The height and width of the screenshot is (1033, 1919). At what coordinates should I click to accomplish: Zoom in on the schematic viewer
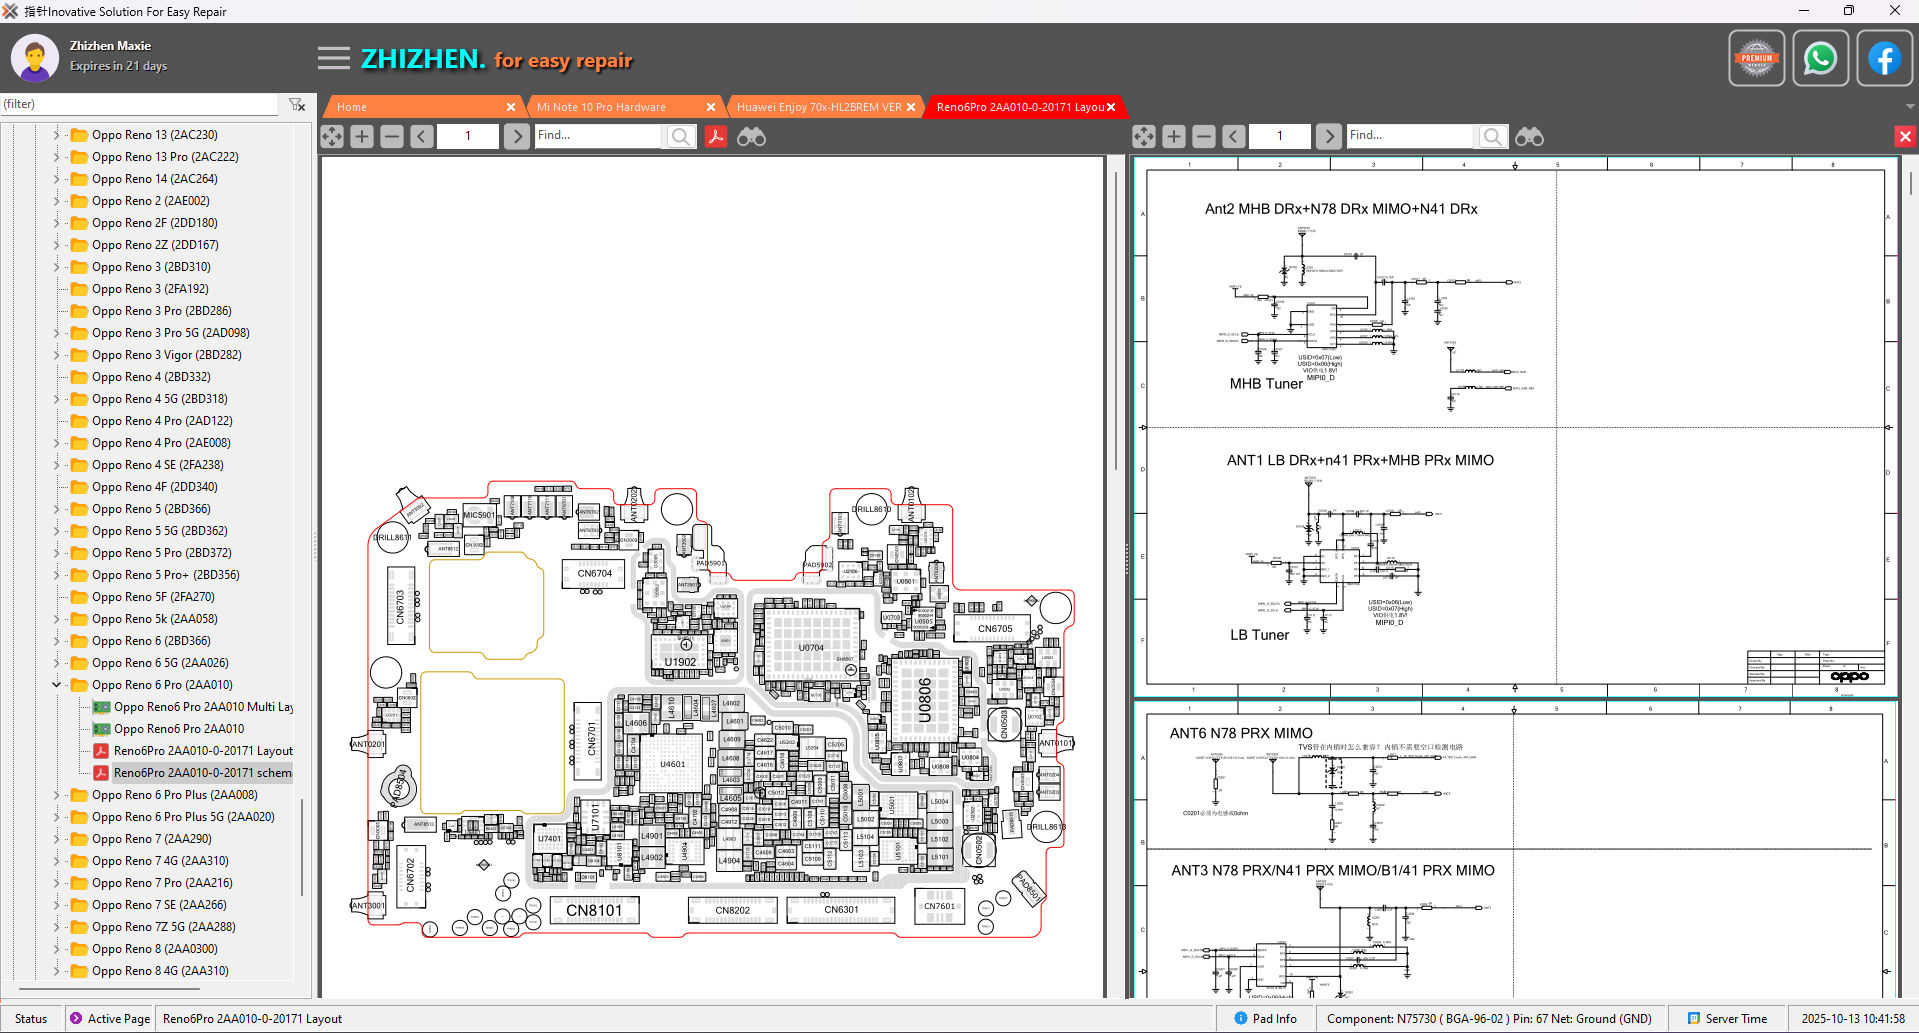(1174, 136)
